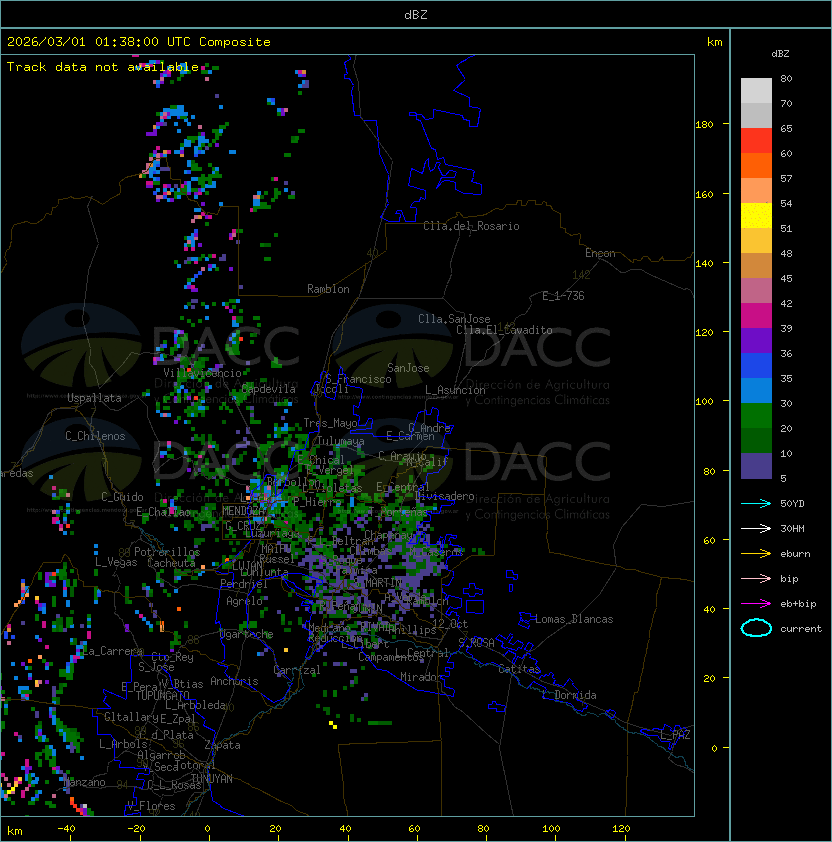This screenshot has height=842, width=832.
Task: Pick the royal blue swatch in dBZ scale
Action: tap(756, 366)
